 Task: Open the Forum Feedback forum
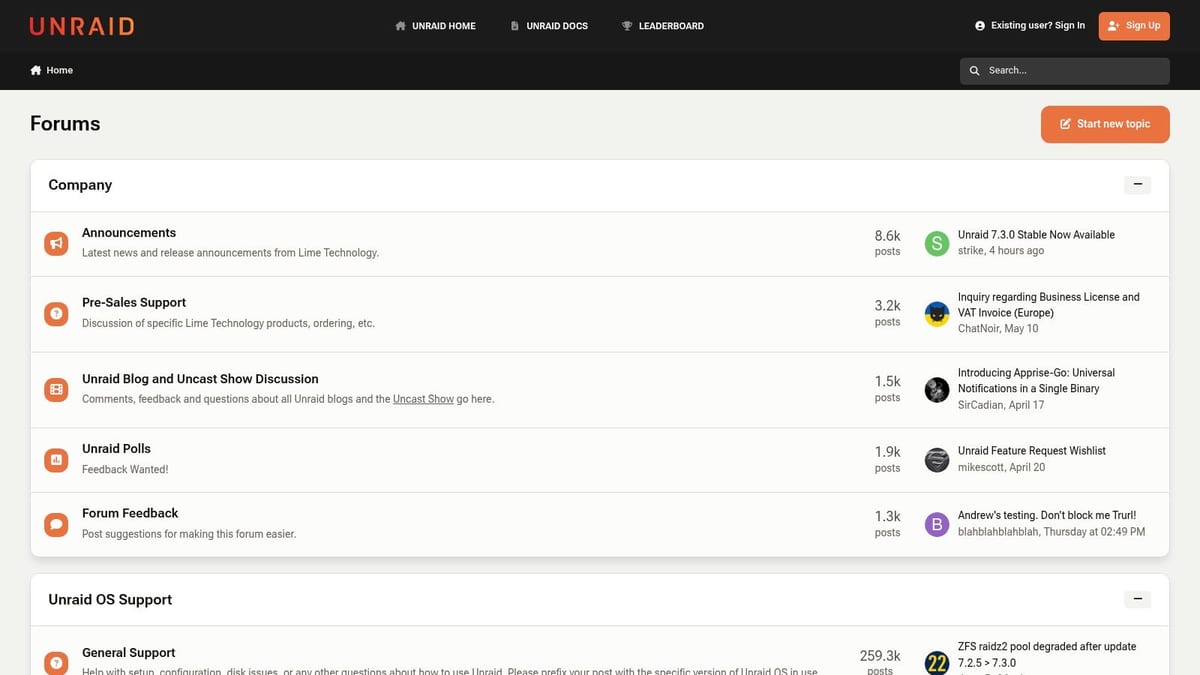coord(130,513)
